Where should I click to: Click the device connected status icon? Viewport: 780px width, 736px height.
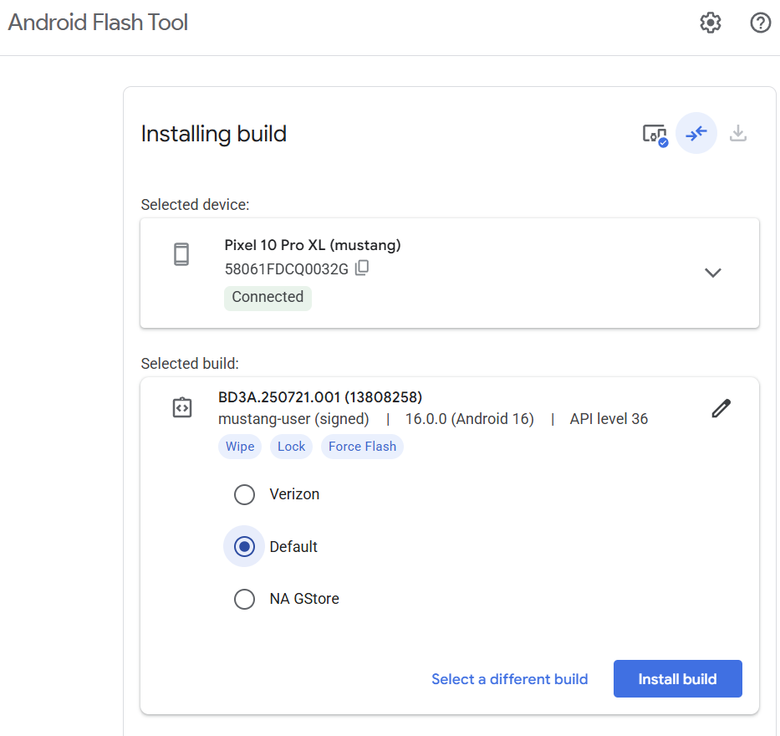(655, 135)
